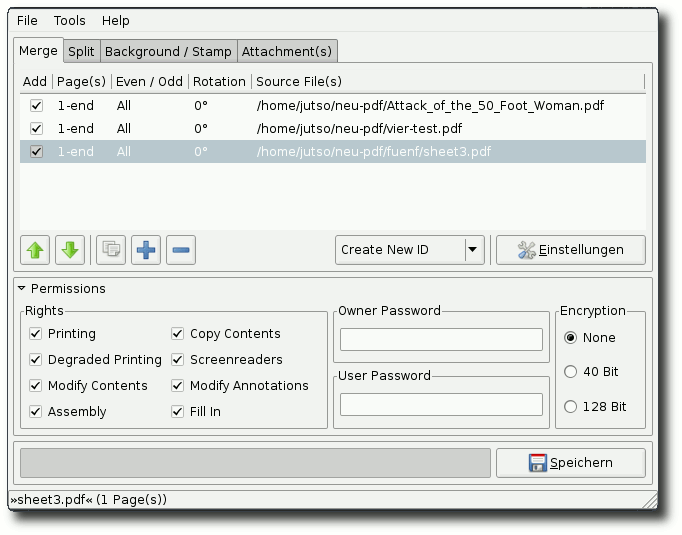Move selected file down with green arrow
The height and width of the screenshot is (535, 682).
point(70,250)
